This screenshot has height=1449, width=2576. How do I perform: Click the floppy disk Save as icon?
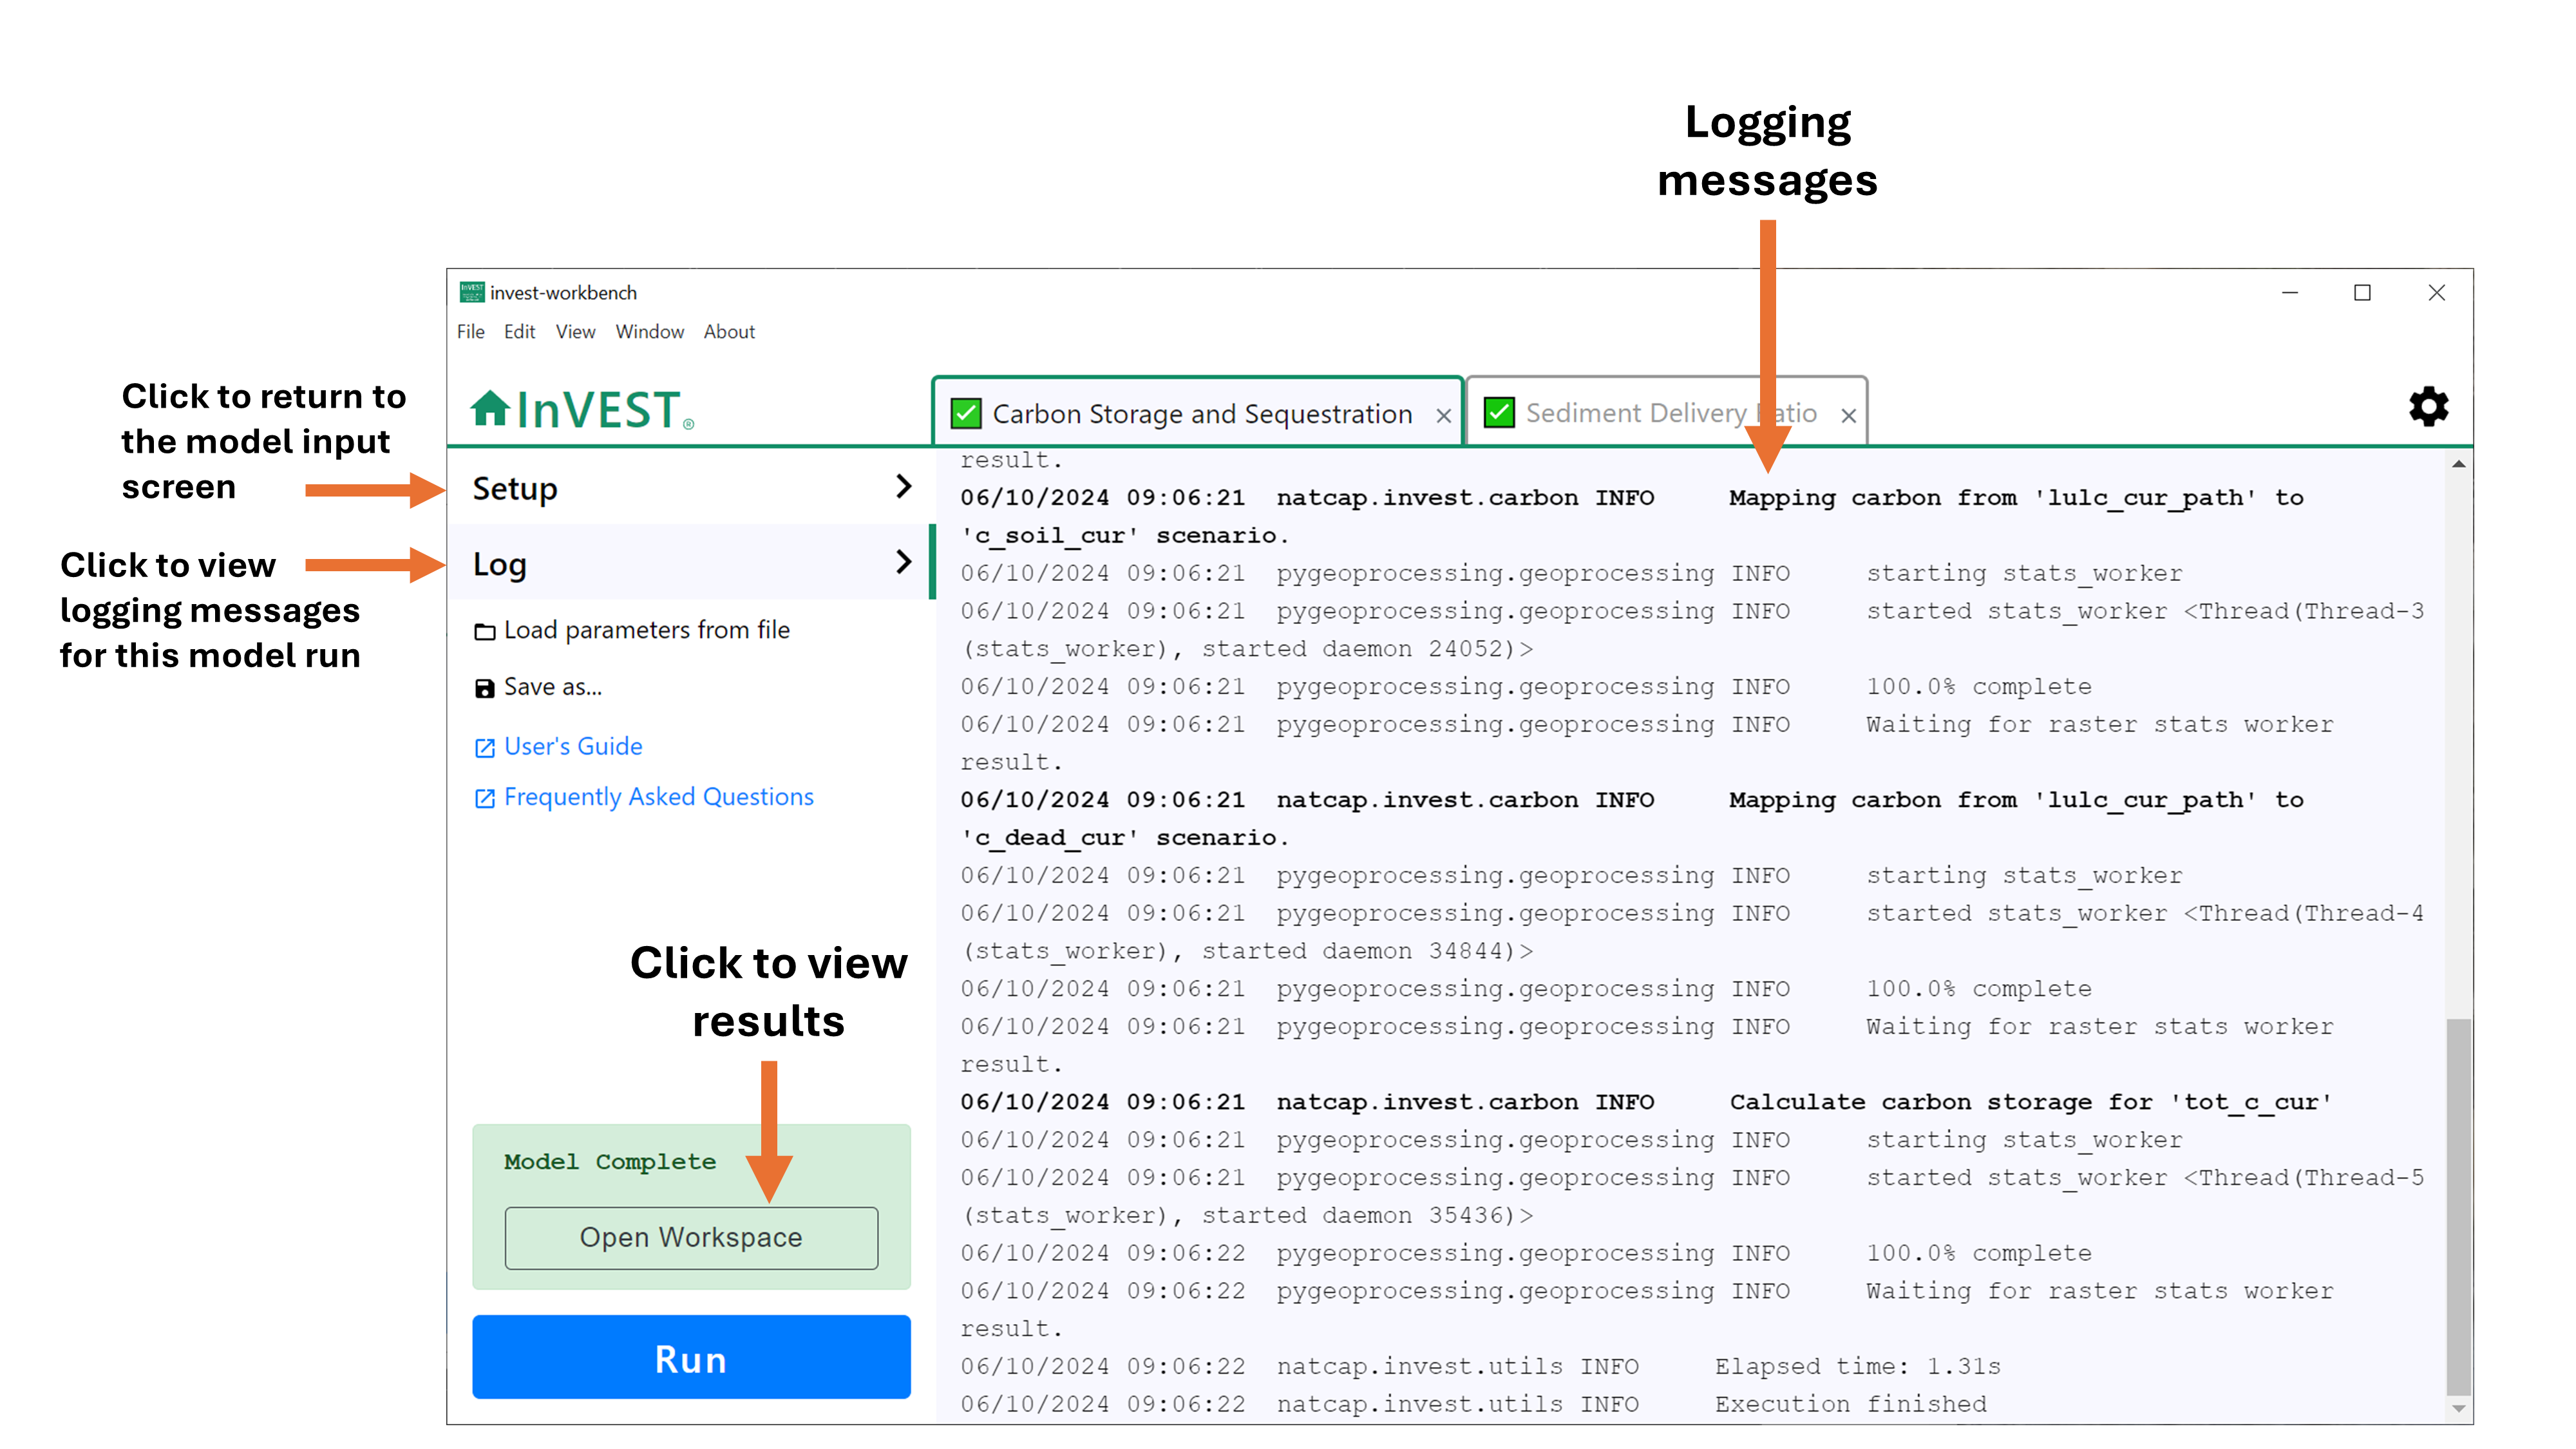coord(485,688)
